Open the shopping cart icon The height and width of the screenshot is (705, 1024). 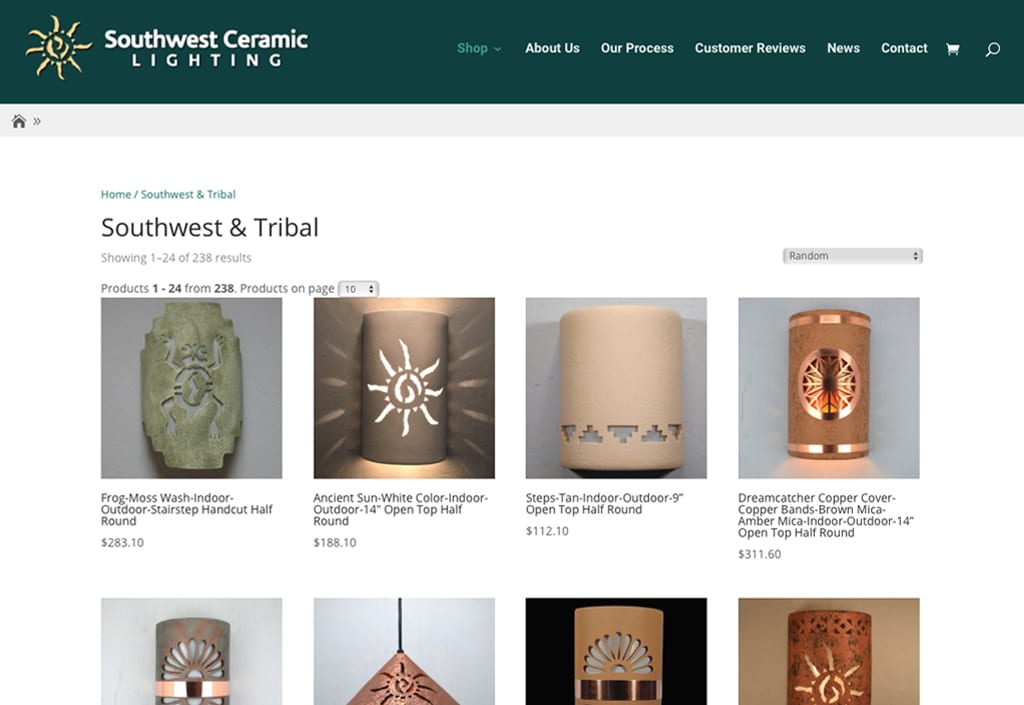(x=953, y=49)
